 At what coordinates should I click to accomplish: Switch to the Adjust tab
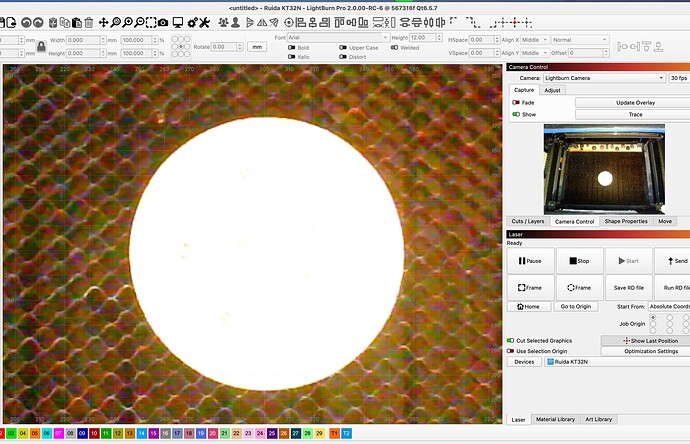(x=552, y=90)
